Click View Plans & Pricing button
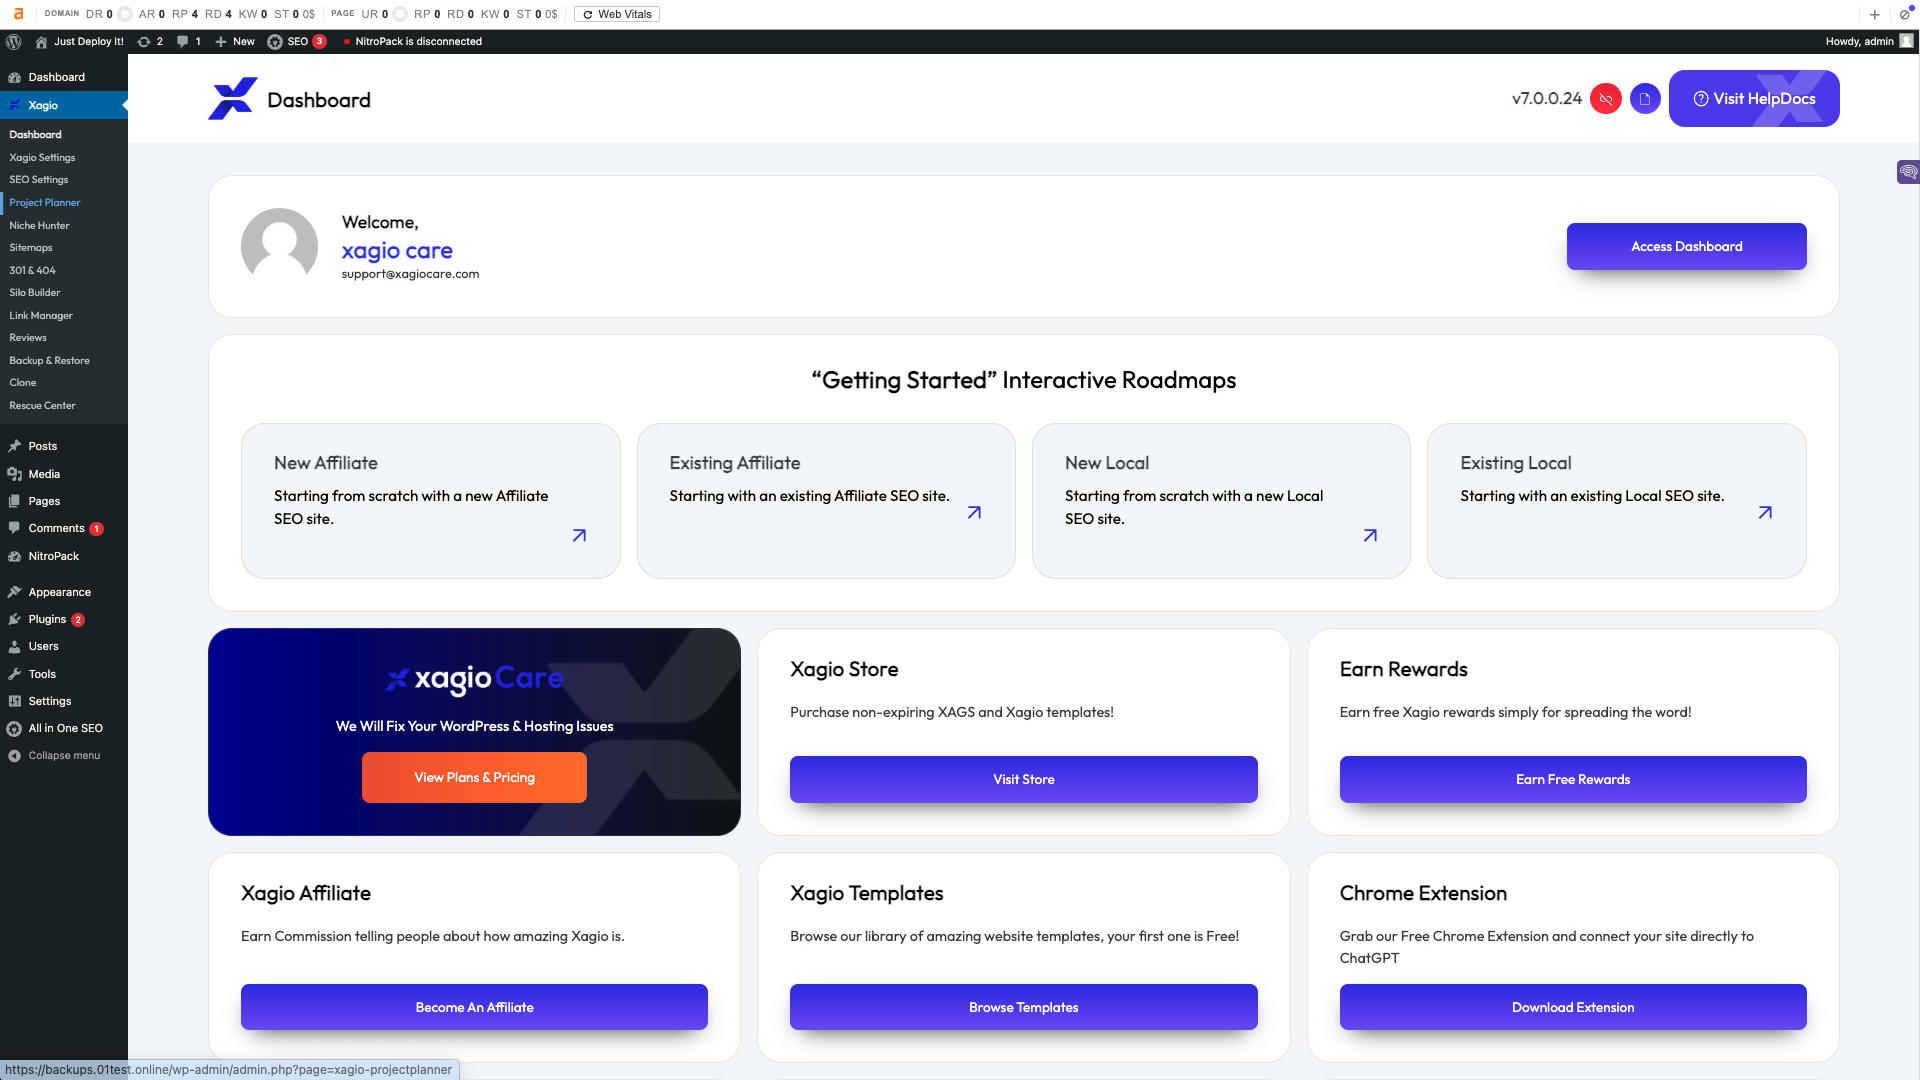This screenshot has height=1080, width=1920. (x=474, y=778)
